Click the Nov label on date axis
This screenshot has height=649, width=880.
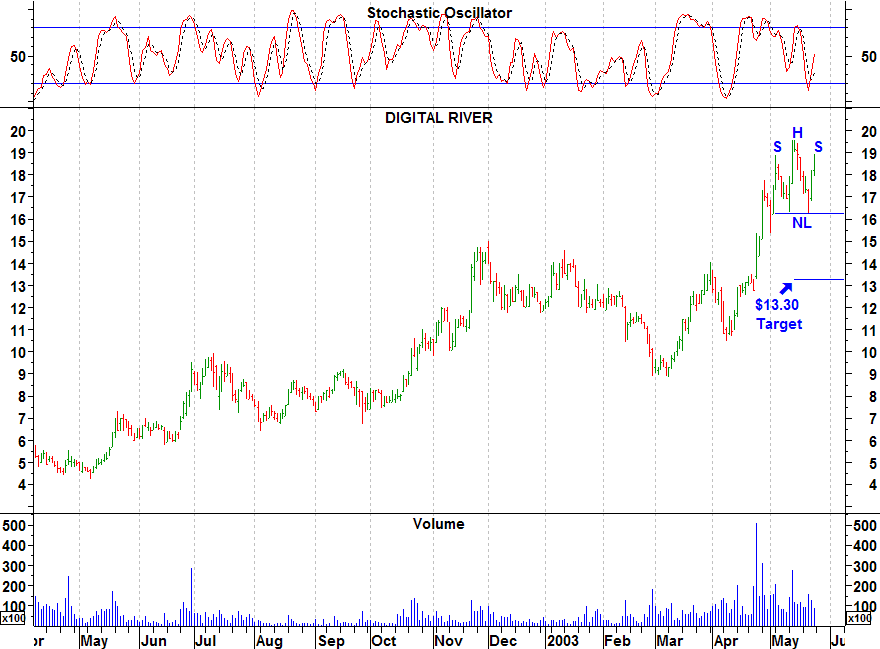pos(448,641)
